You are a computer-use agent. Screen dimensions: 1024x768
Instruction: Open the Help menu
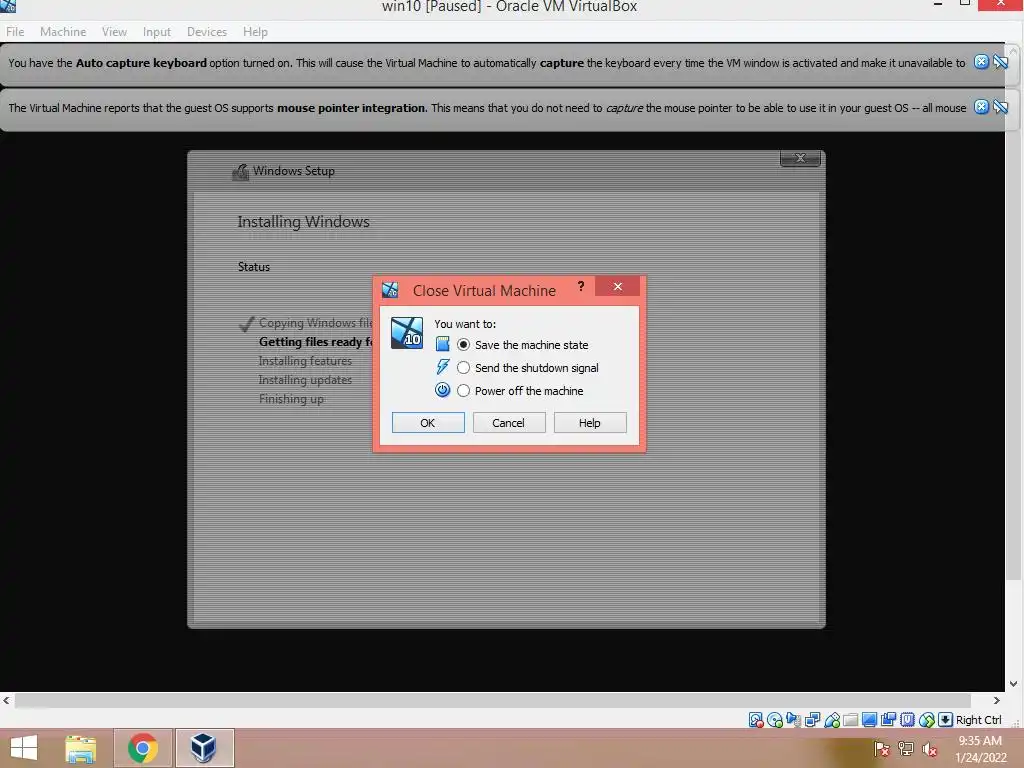(255, 31)
